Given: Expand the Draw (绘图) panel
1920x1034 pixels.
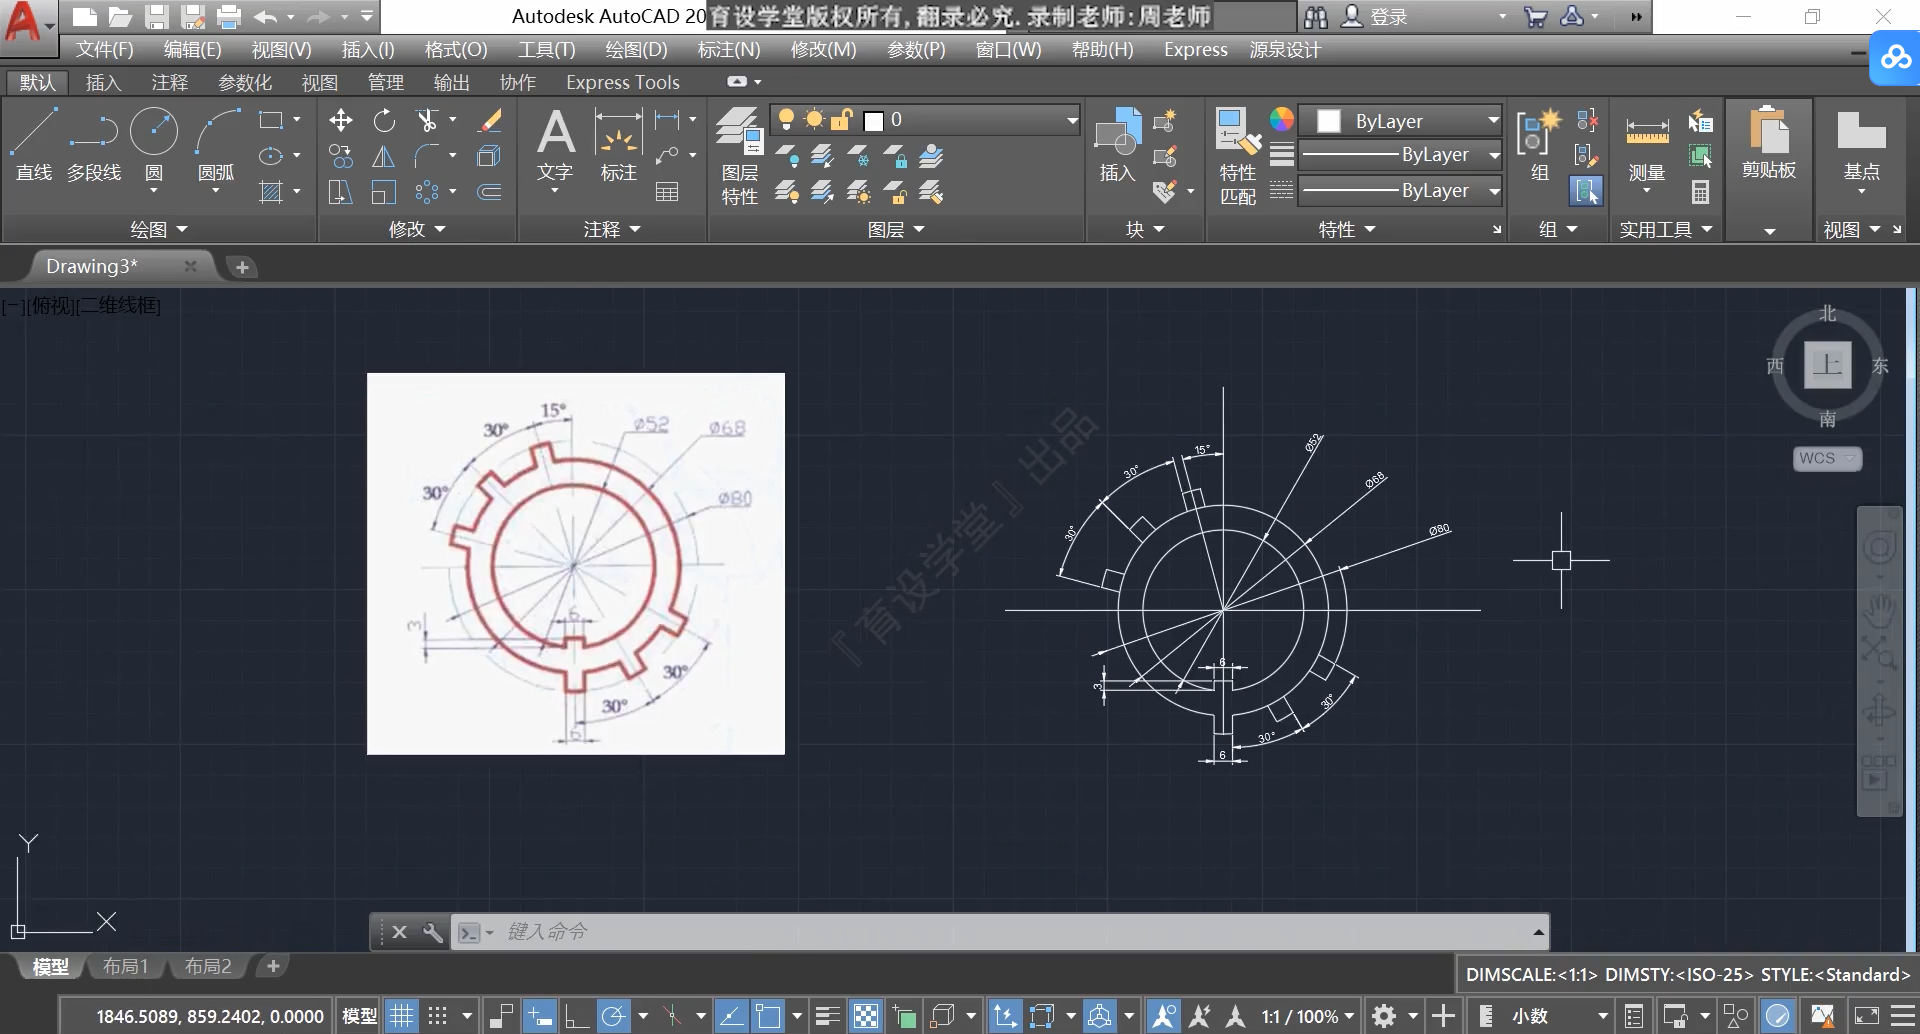Looking at the screenshot, I should click(159, 229).
